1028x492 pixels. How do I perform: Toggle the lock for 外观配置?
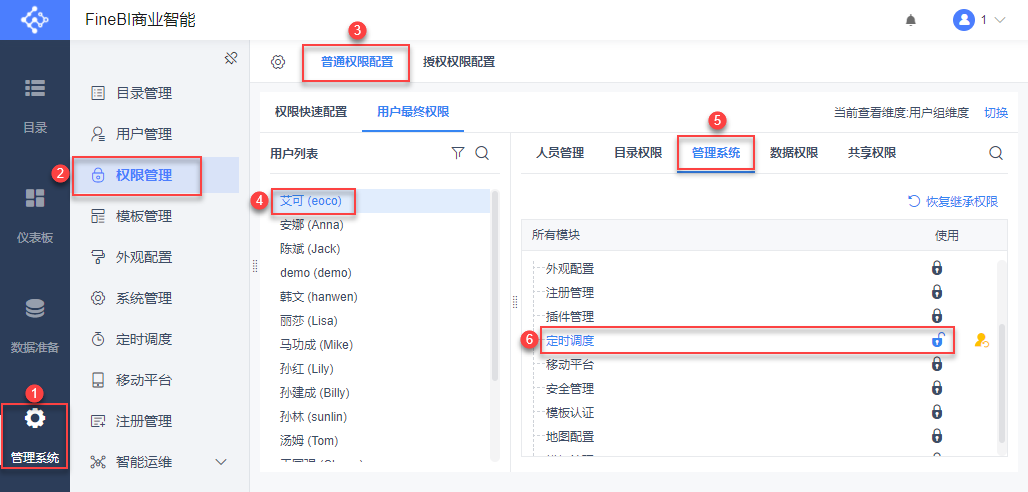pyautogui.click(x=937, y=268)
